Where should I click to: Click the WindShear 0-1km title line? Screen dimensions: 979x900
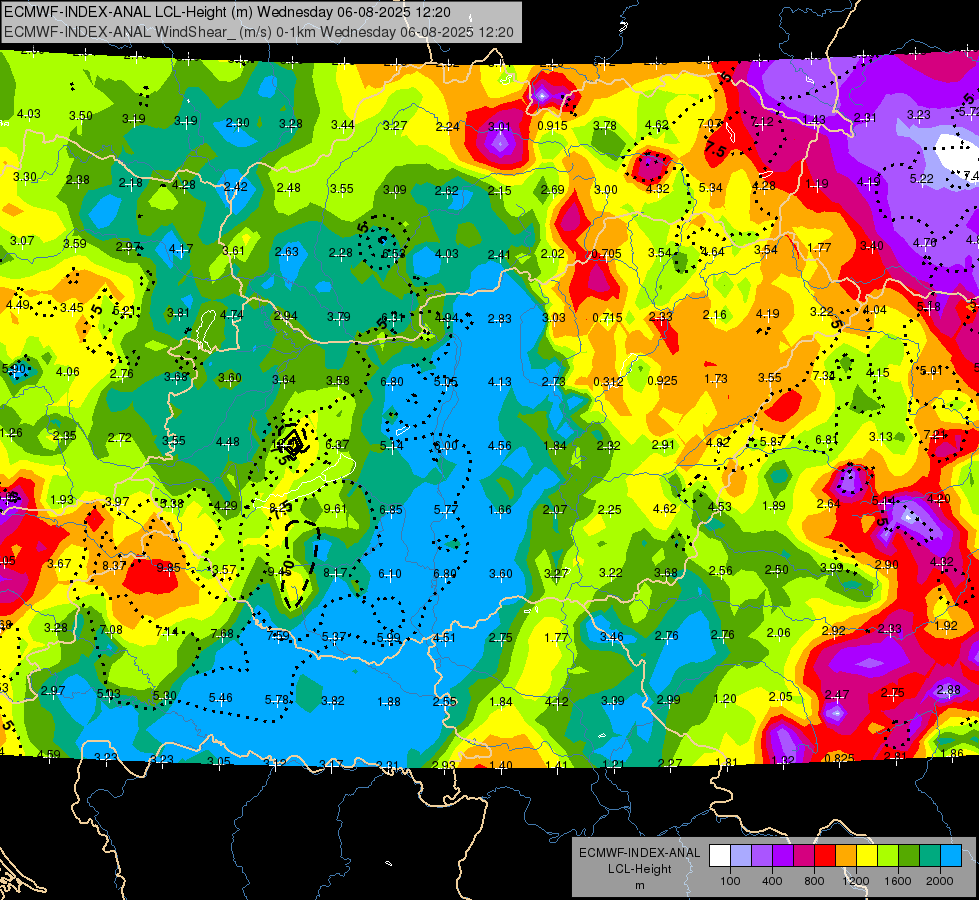point(258,32)
